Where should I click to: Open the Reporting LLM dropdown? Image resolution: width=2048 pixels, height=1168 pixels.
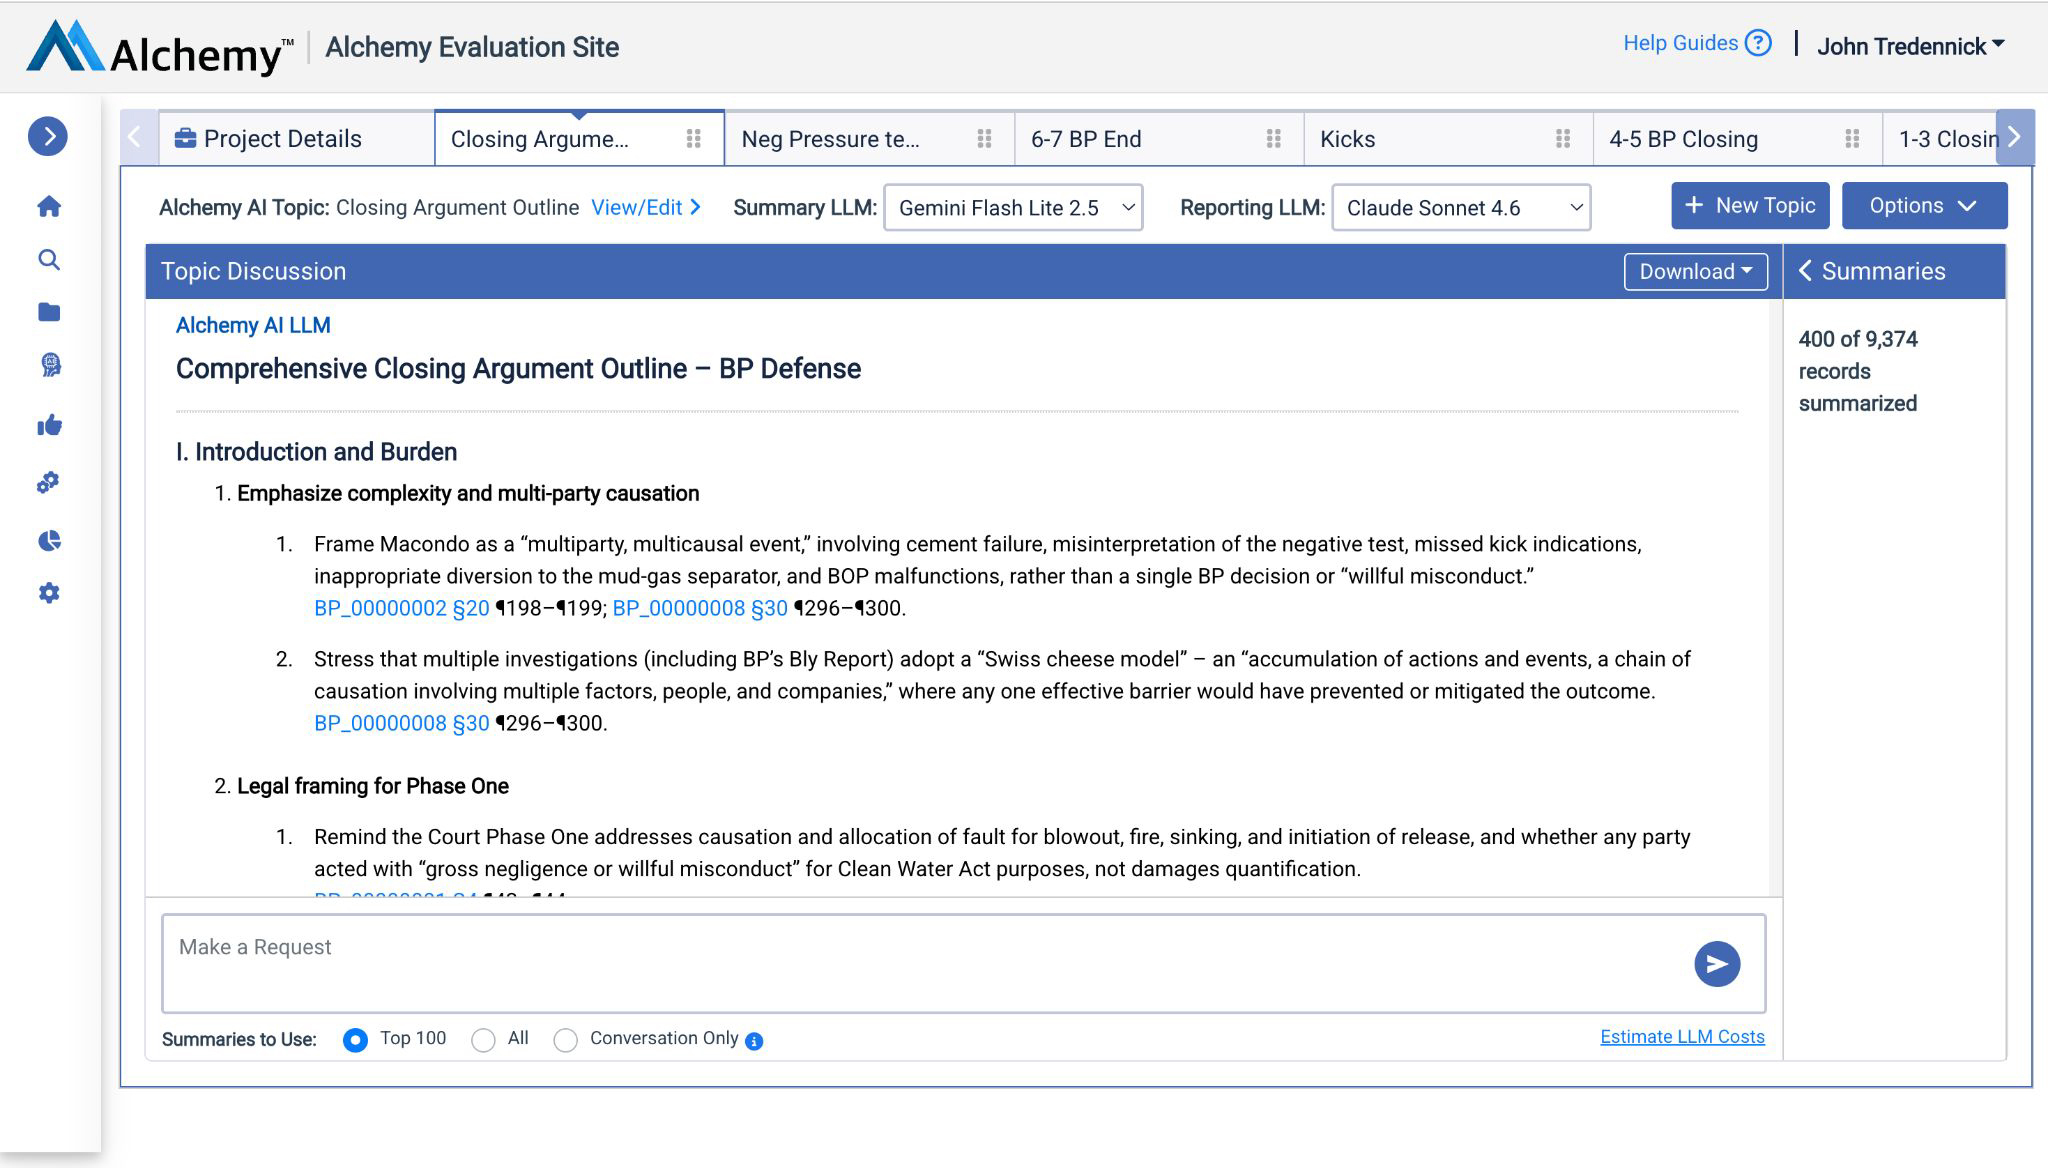(x=1460, y=208)
